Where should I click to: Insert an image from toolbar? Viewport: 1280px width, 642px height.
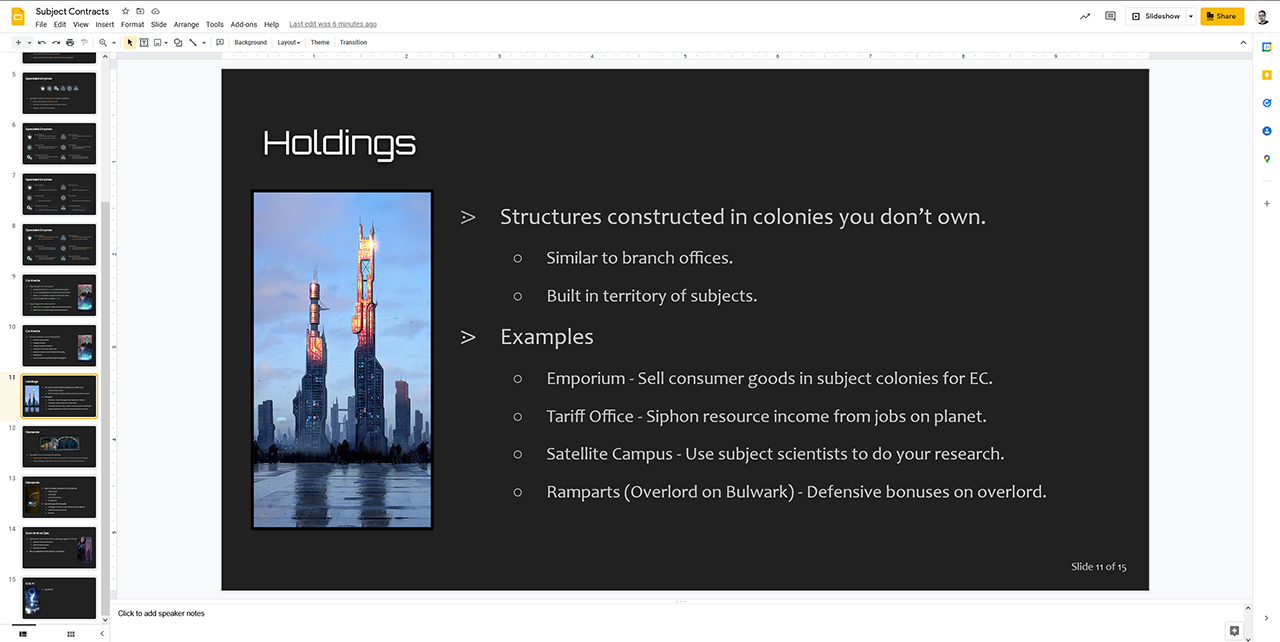point(158,42)
